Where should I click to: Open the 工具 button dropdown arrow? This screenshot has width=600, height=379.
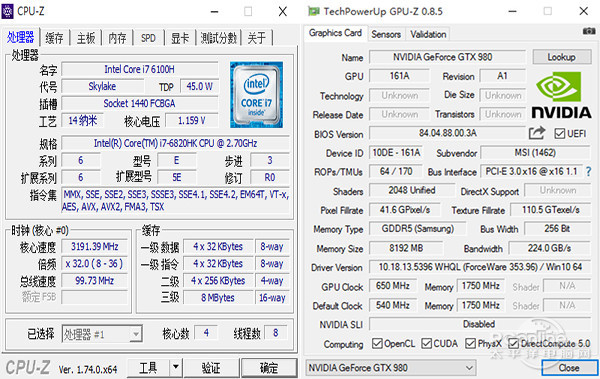pos(175,368)
